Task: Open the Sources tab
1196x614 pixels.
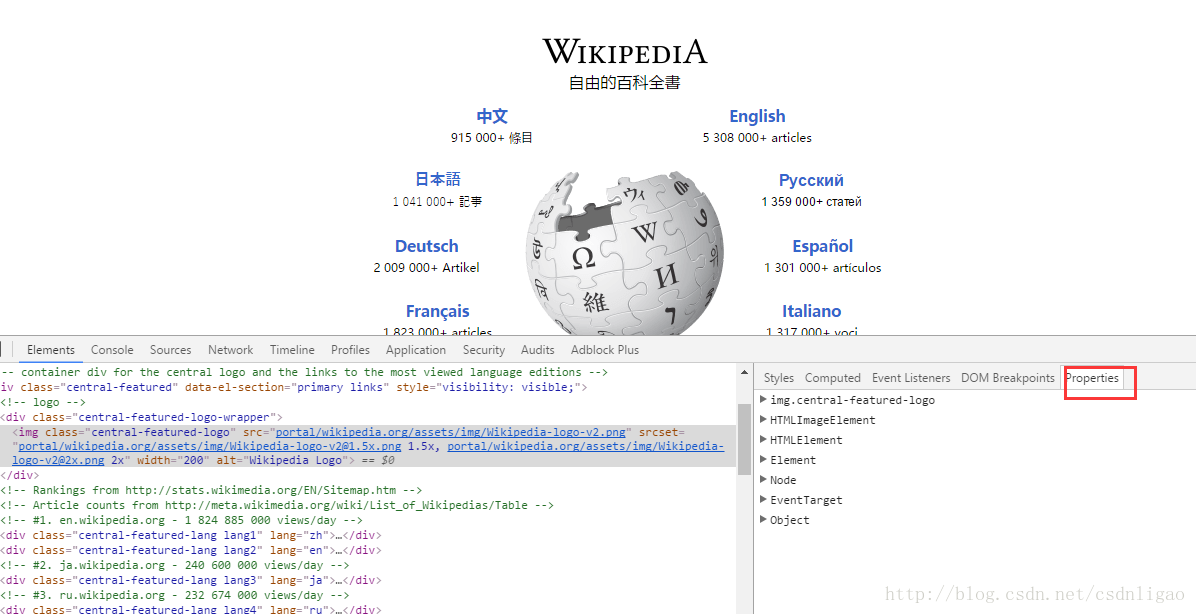Action: [170, 349]
